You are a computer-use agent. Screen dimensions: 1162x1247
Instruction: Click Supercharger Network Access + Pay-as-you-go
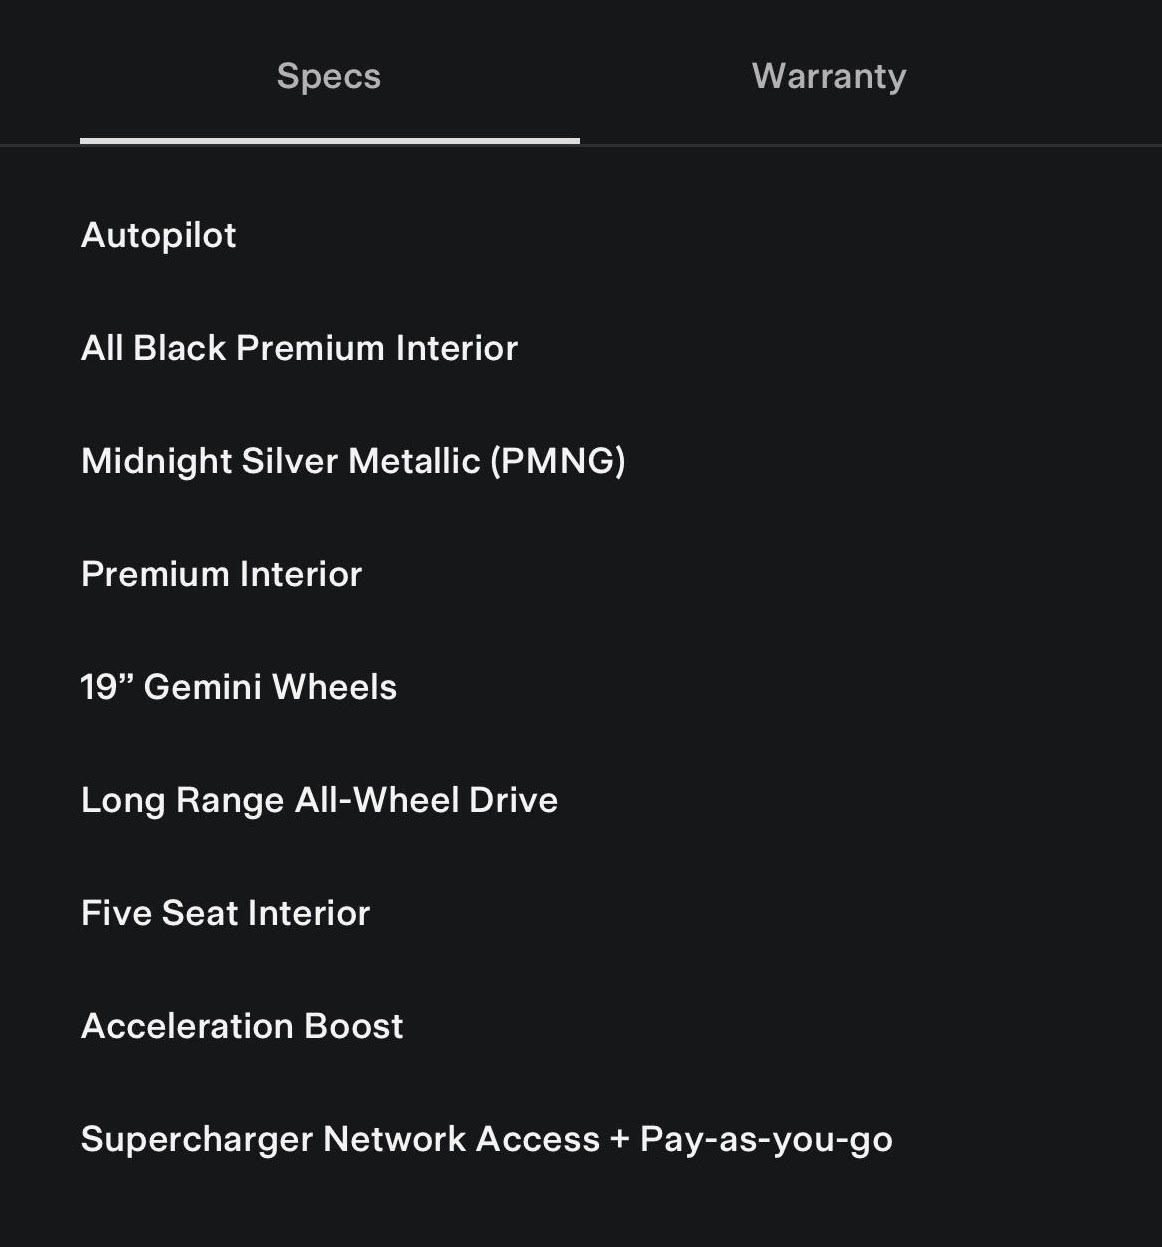pyautogui.click(x=486, y=1139)
